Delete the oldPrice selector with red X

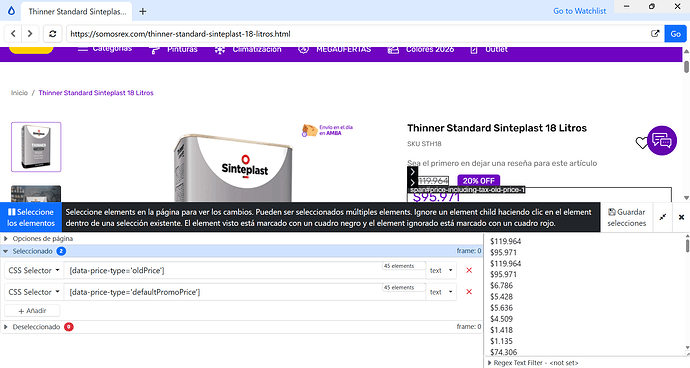[469, 270]
